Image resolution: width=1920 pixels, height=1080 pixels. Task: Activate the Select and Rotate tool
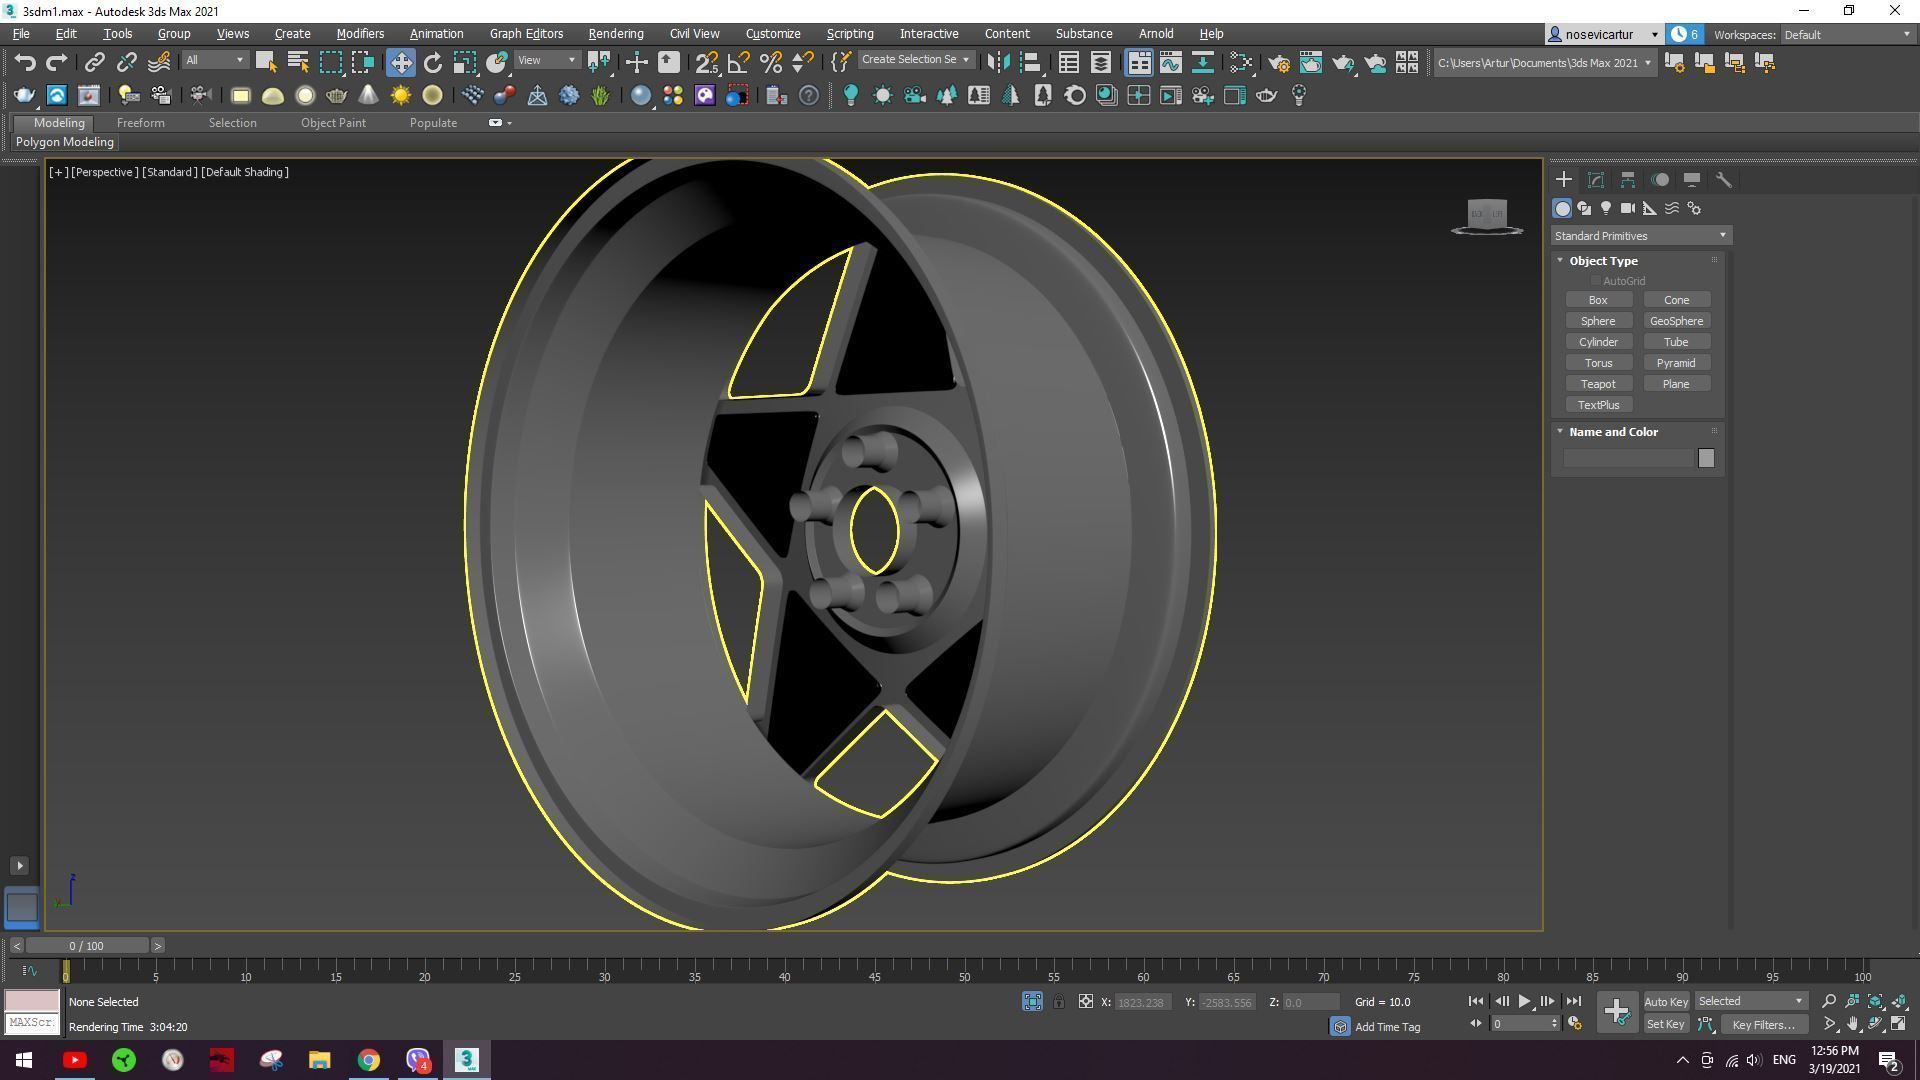click(432, 62)
